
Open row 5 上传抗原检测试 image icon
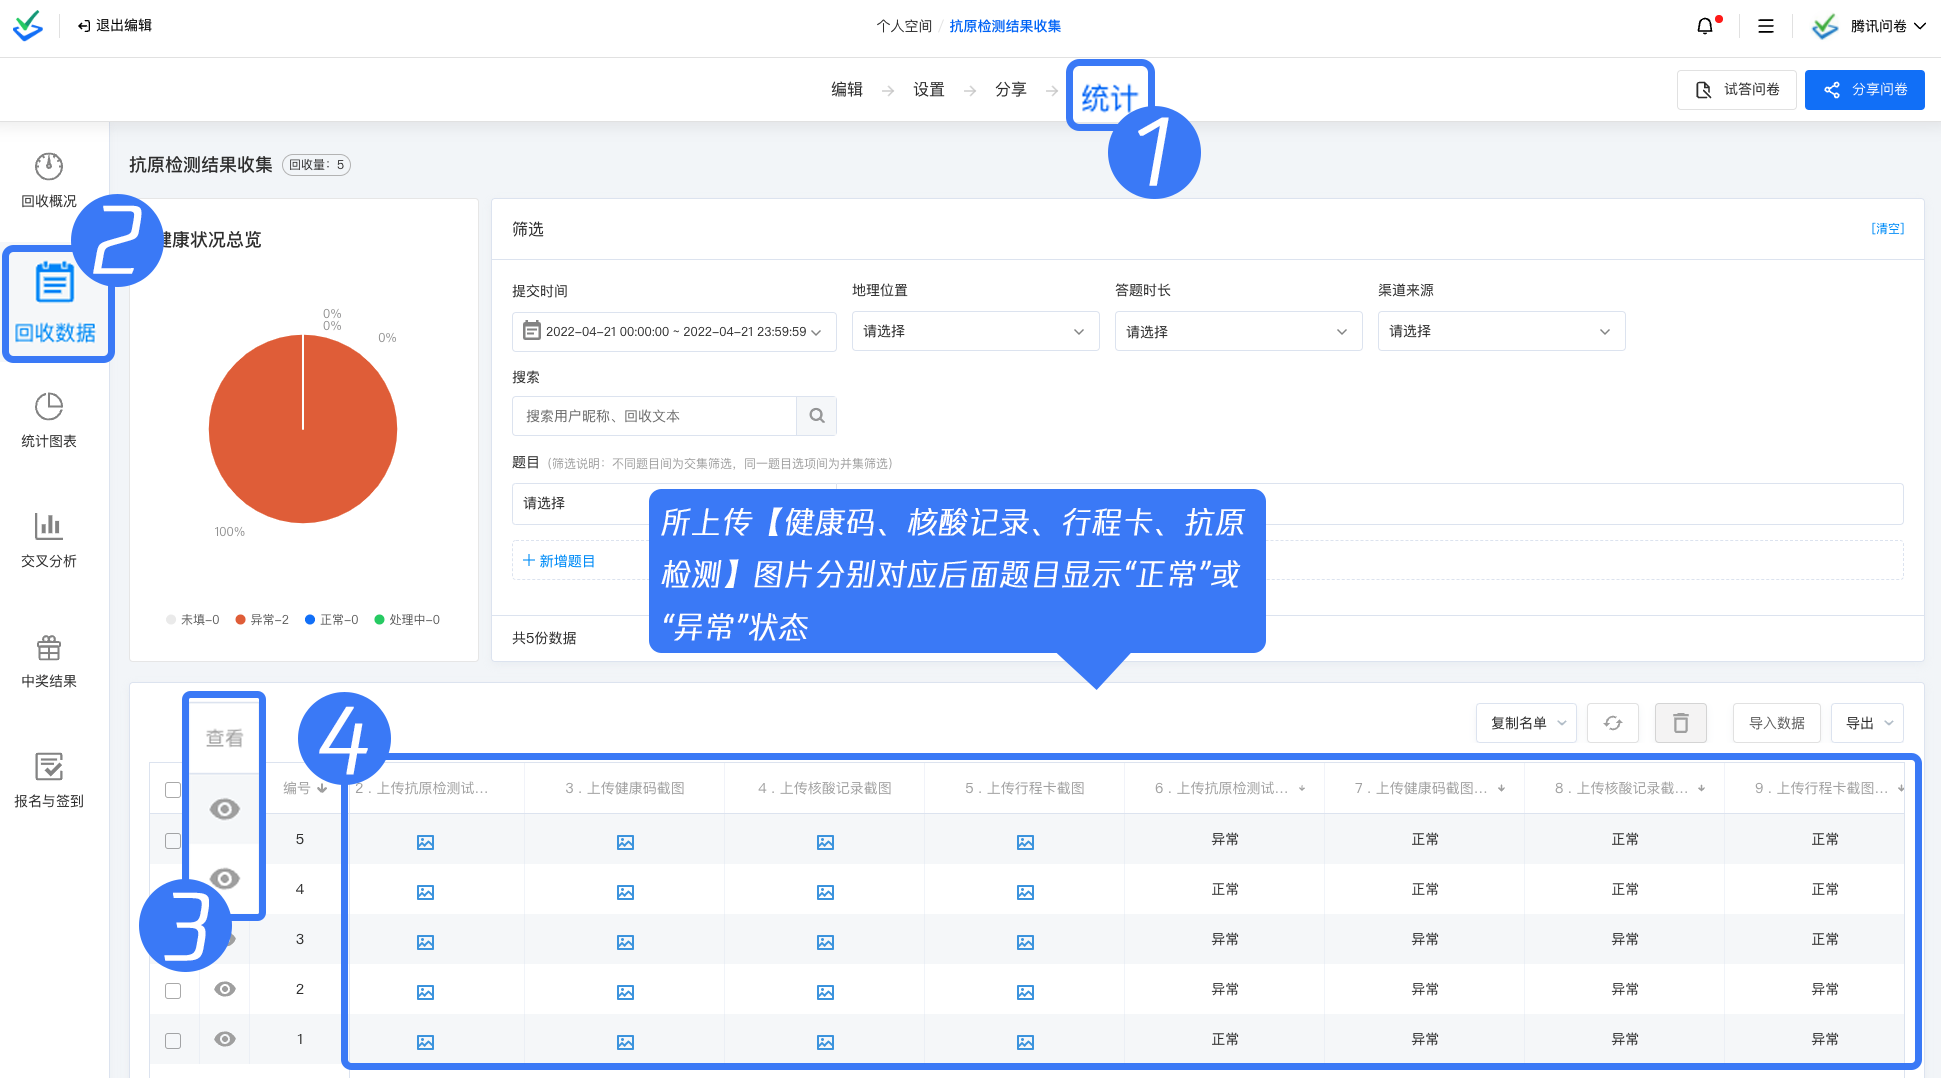click(x=425, y=842)
